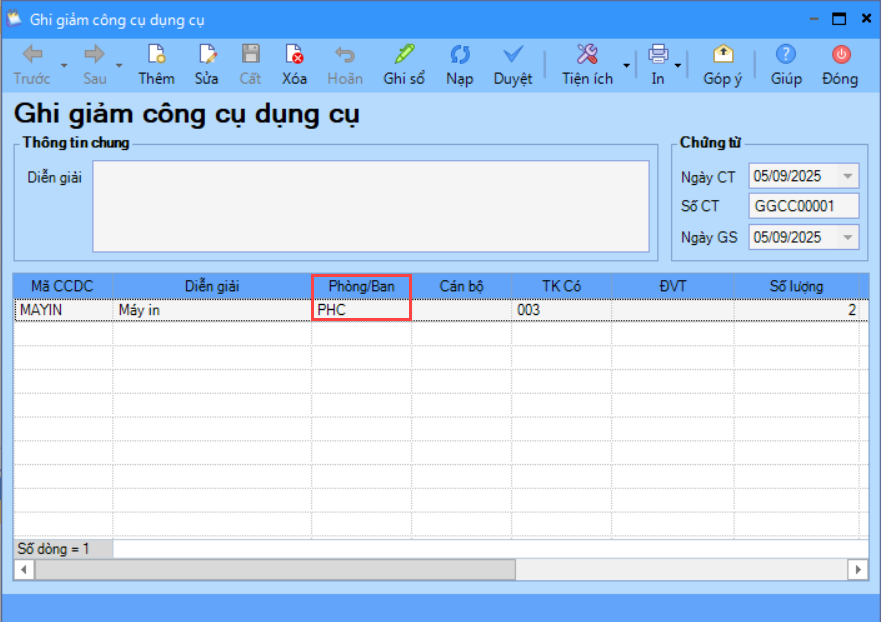Open the Tiện ích utilities tool
881x622 pixels.
click(x=587, y=65)
